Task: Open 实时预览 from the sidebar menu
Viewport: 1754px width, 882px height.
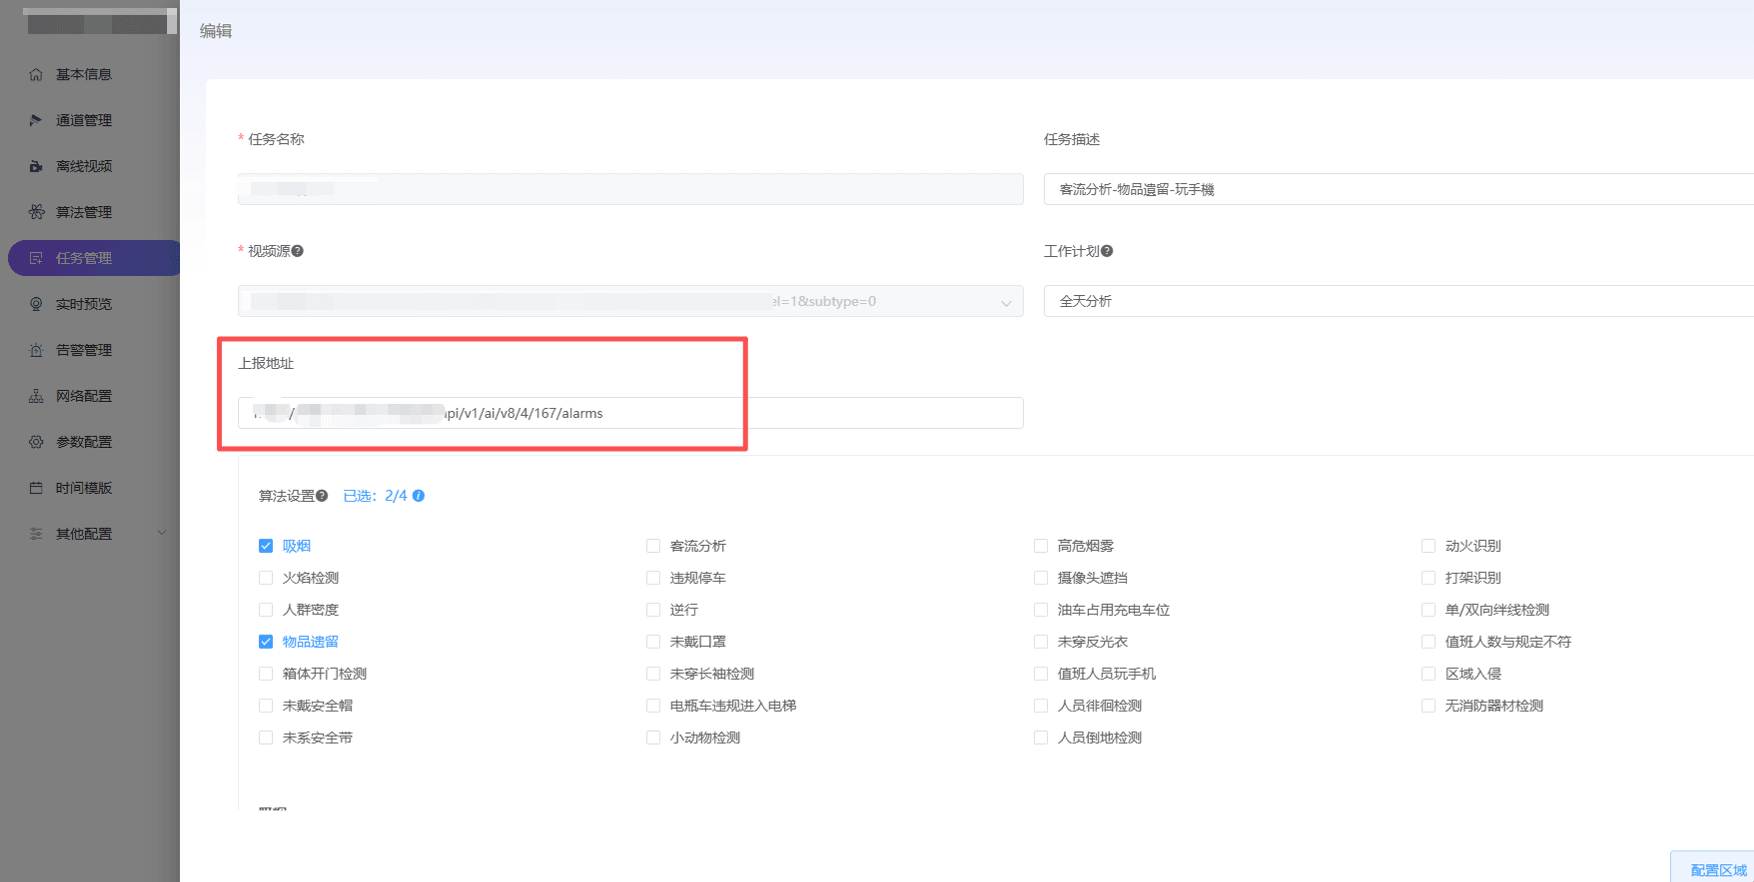Action: (84, 304)
